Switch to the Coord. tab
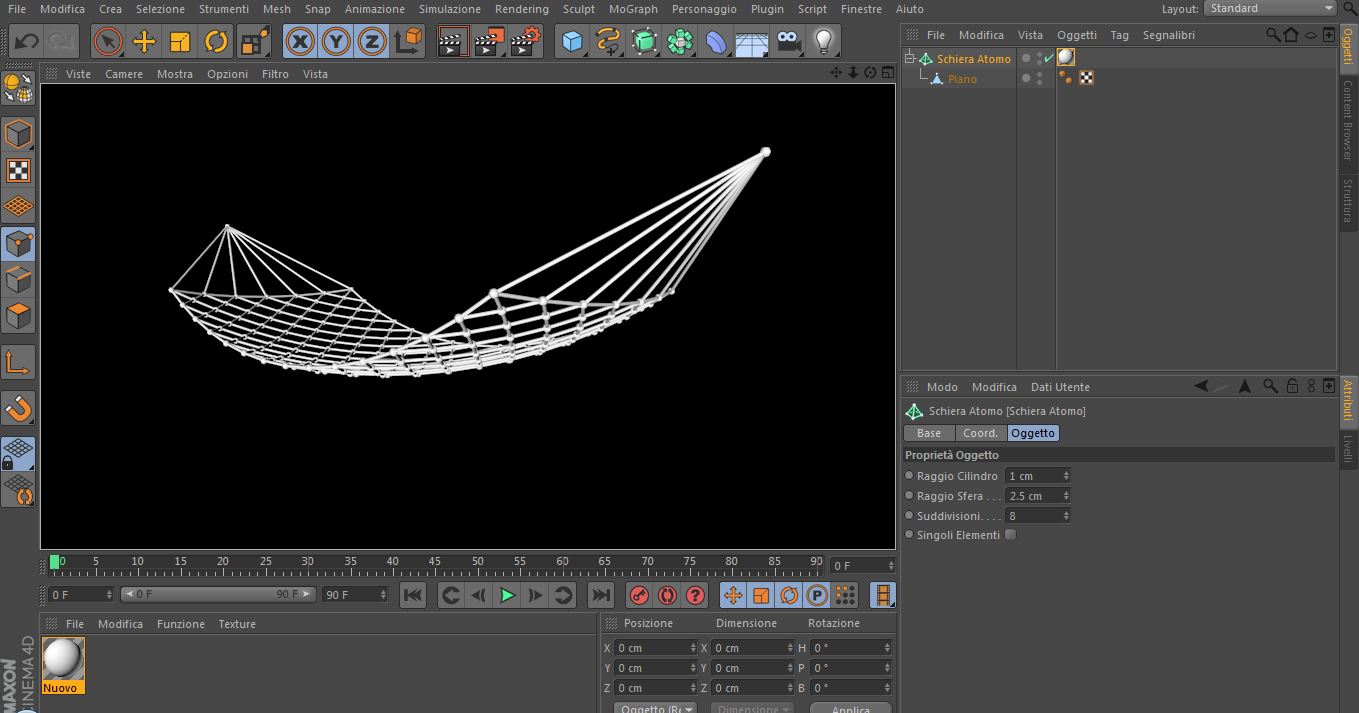1359x713 pixels. 980,433
